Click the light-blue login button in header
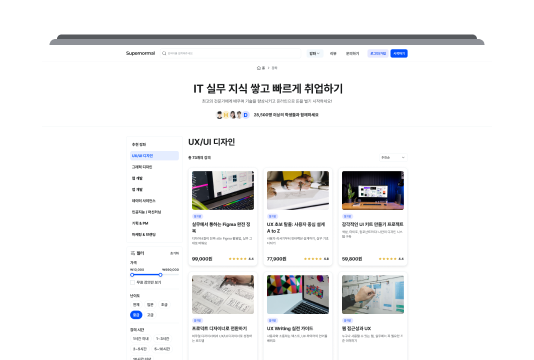 coord(378,53)
